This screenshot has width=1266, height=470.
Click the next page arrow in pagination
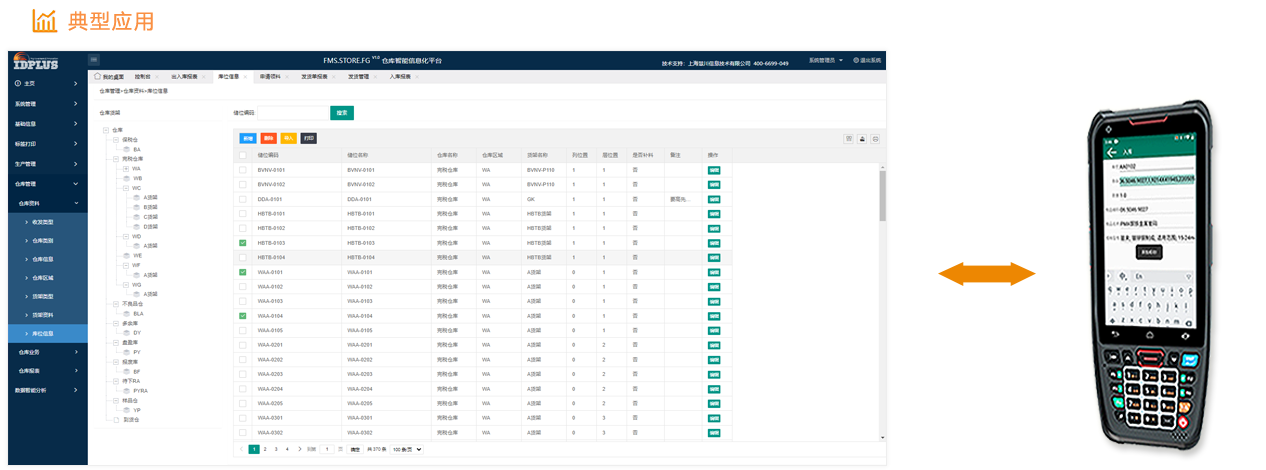pos(299,450)
